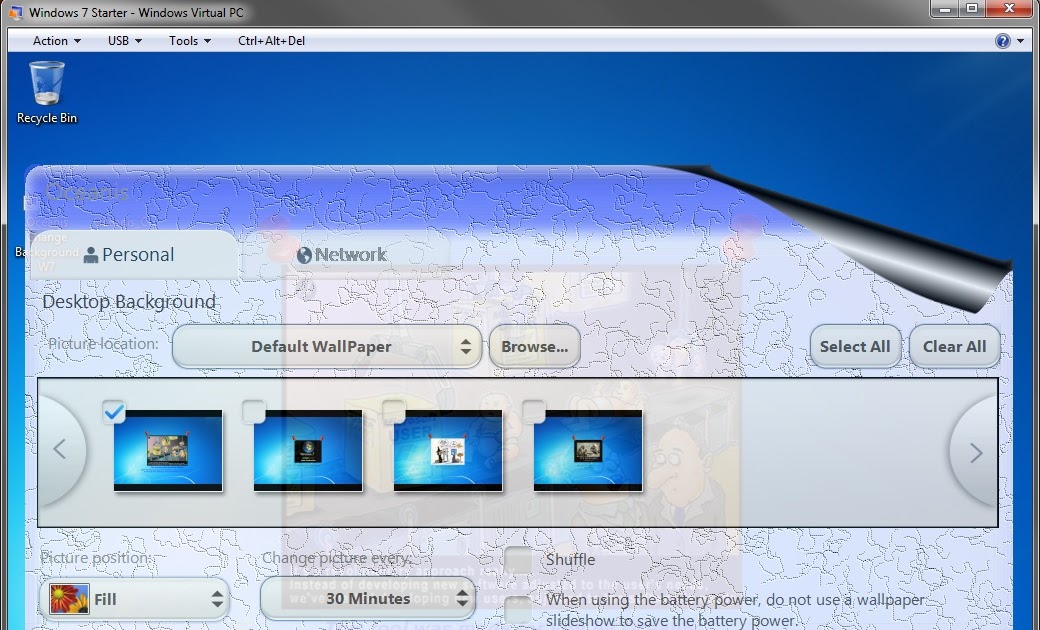Select the fourth wallpaper thumbnail with dark picture
The height and width of the screenshot is (630, 1040).
(x=588, y=450)
